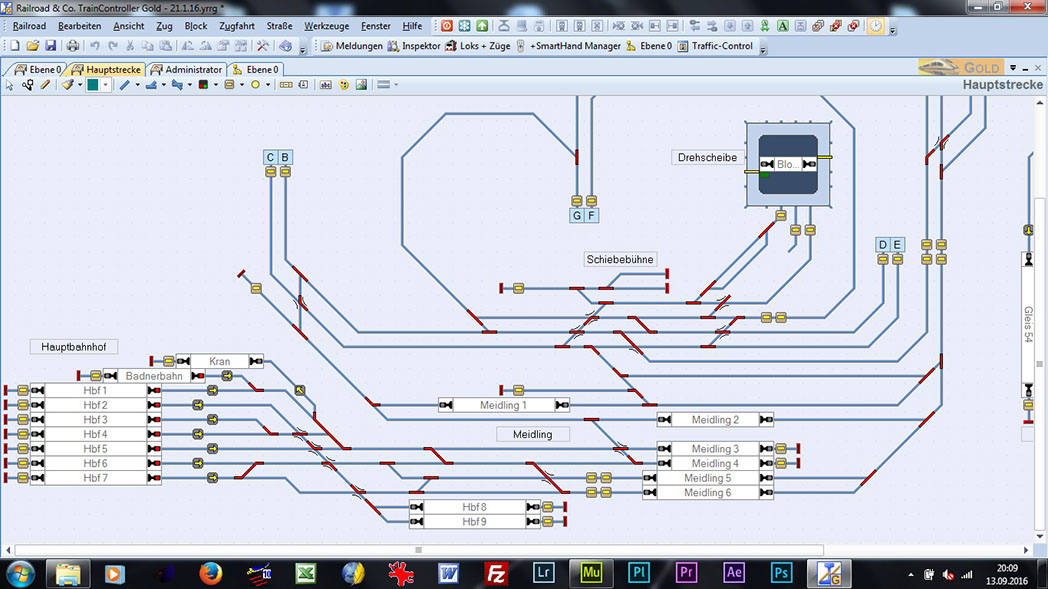The height and width of the screenshot is (589, 1048).
Task: Click the clock icon in toolbar
Action: [x=876, y=26]
